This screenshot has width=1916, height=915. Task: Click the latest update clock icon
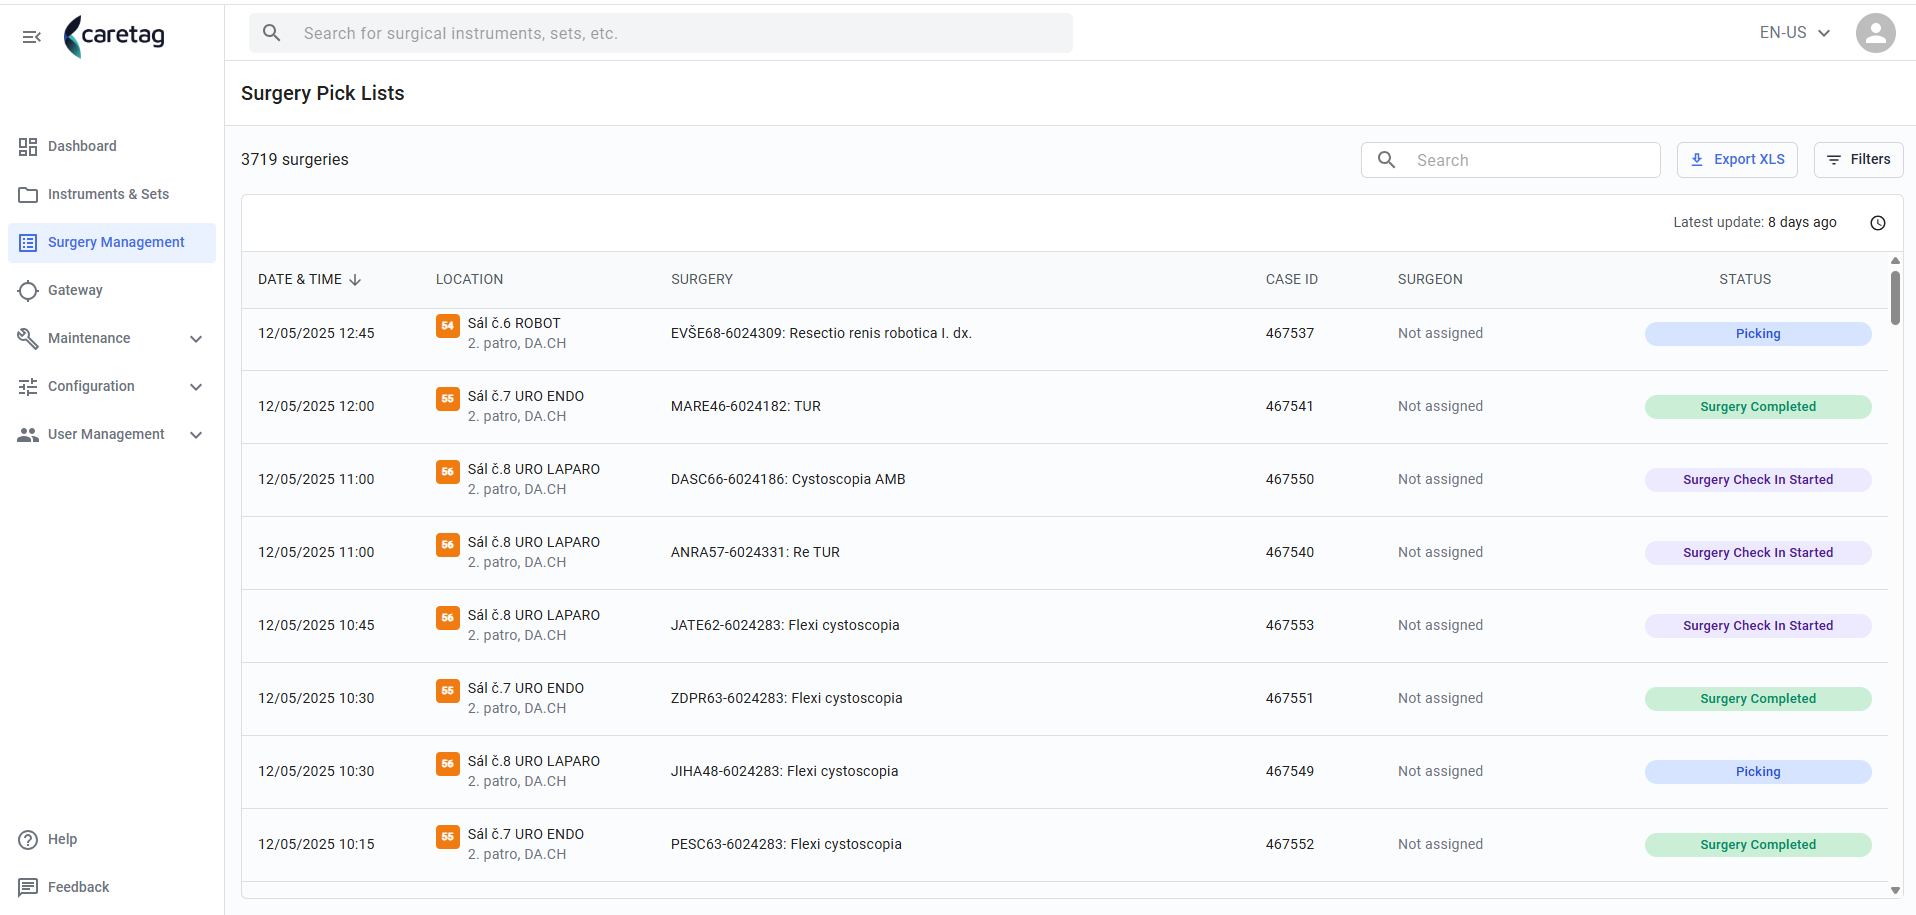(1878, 223)
